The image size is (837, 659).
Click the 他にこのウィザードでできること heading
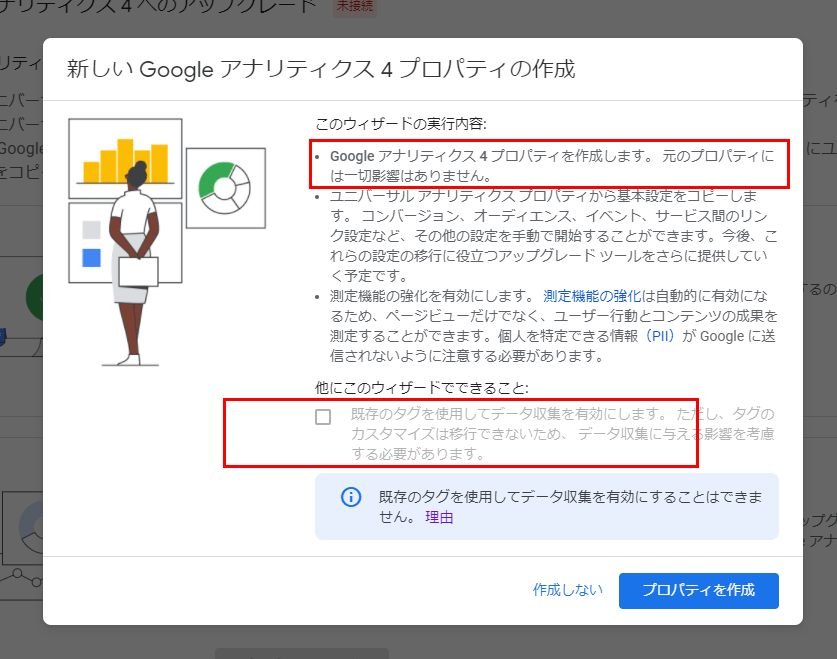[x=421, y=387]
